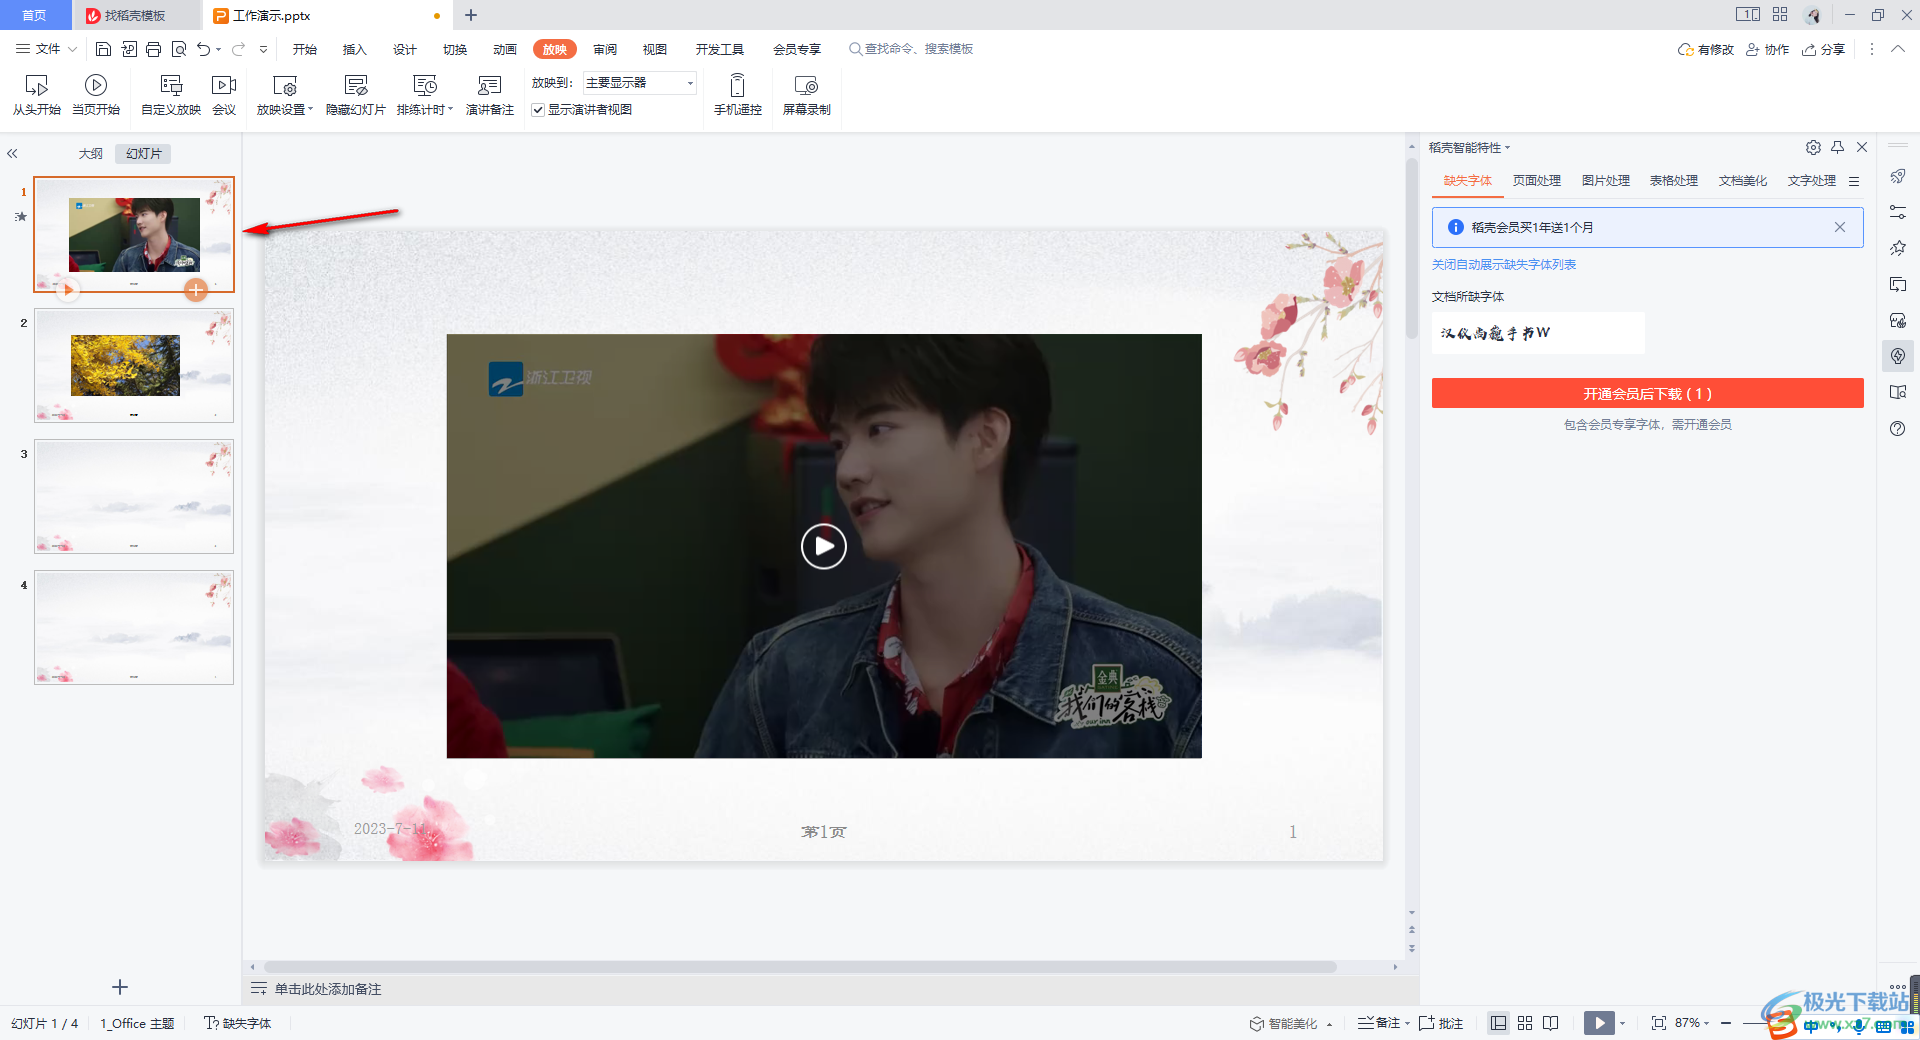Viewport: 1920px width, 1040px height.
Task: Open the Review (审阅) ribbon tab
Action: [605, 49]
